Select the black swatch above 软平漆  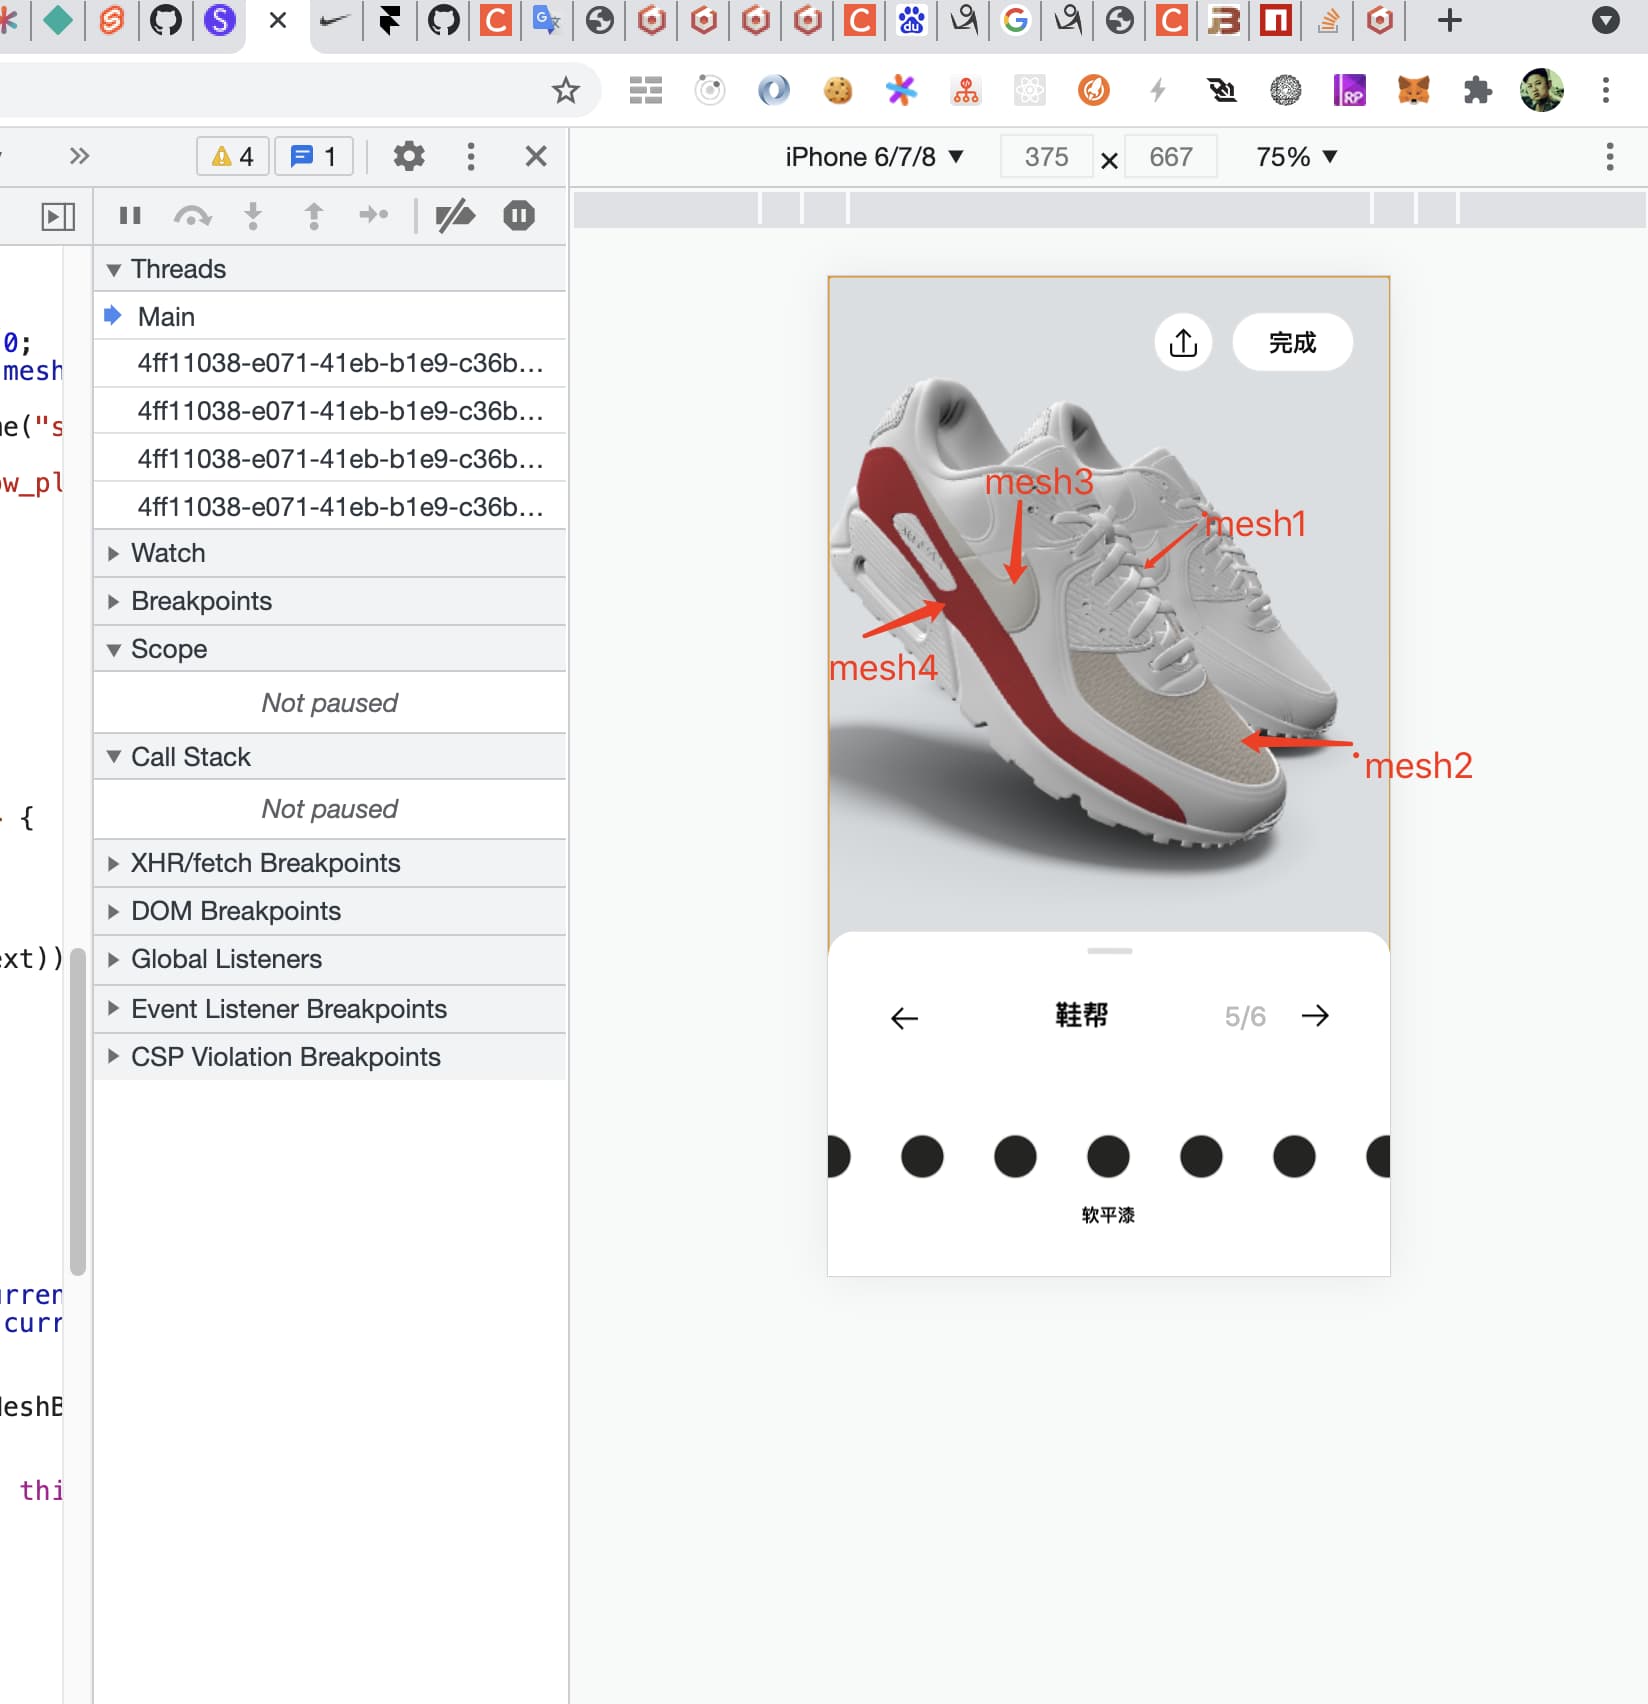coord(1108,1157)
